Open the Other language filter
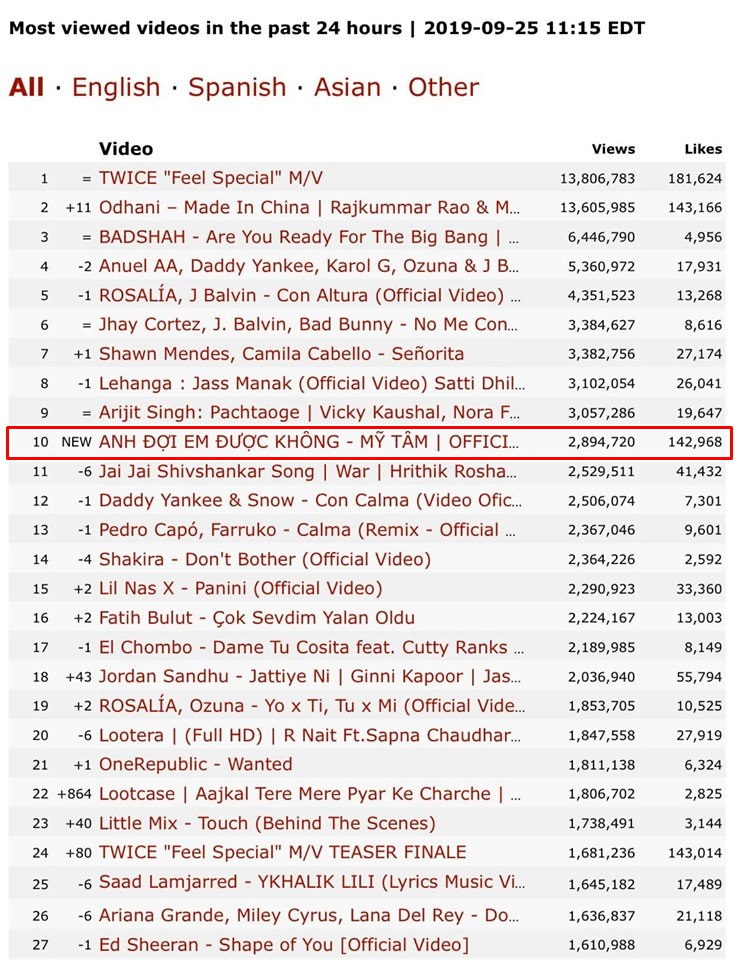Image resolution: width=739 pixels, height=960 pixels. point(443,87)
